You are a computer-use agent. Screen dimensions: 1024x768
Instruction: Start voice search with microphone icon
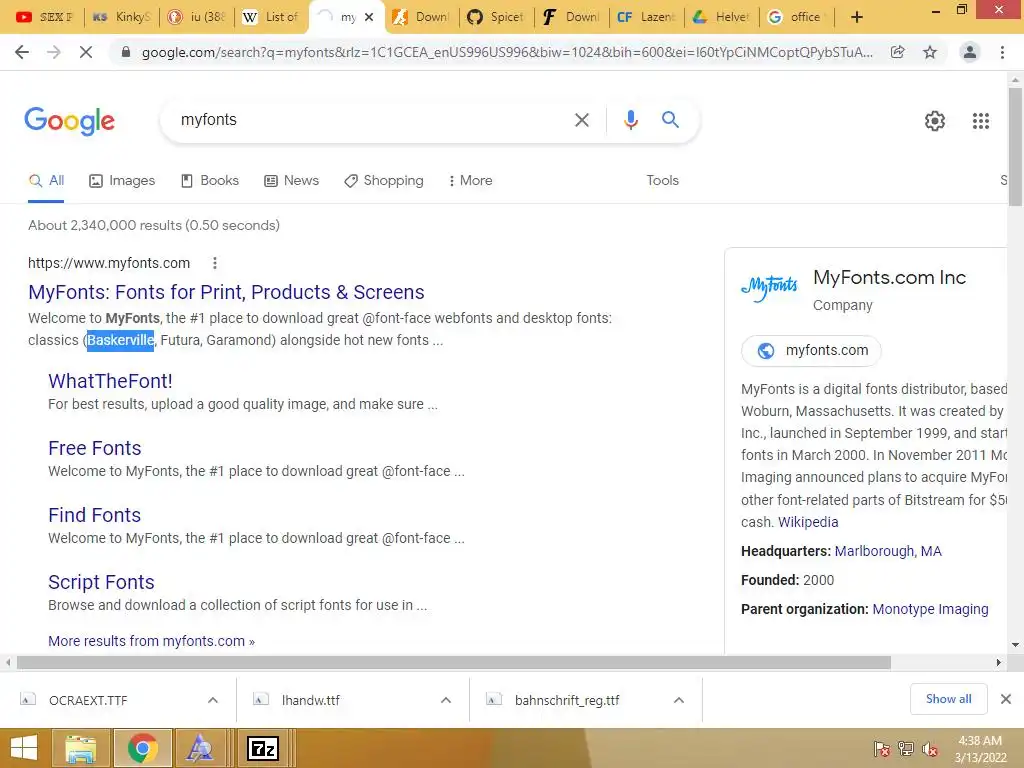(x=631, y=120)
